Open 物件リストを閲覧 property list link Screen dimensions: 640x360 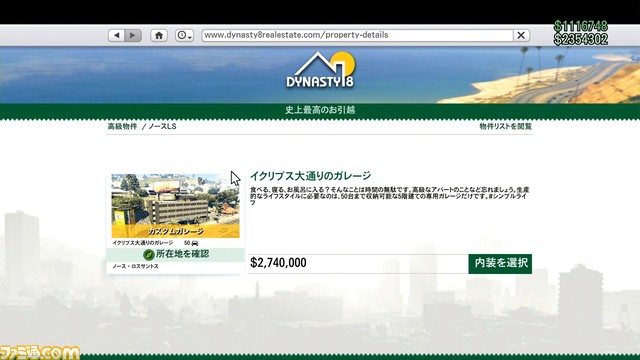coord(505,126)
